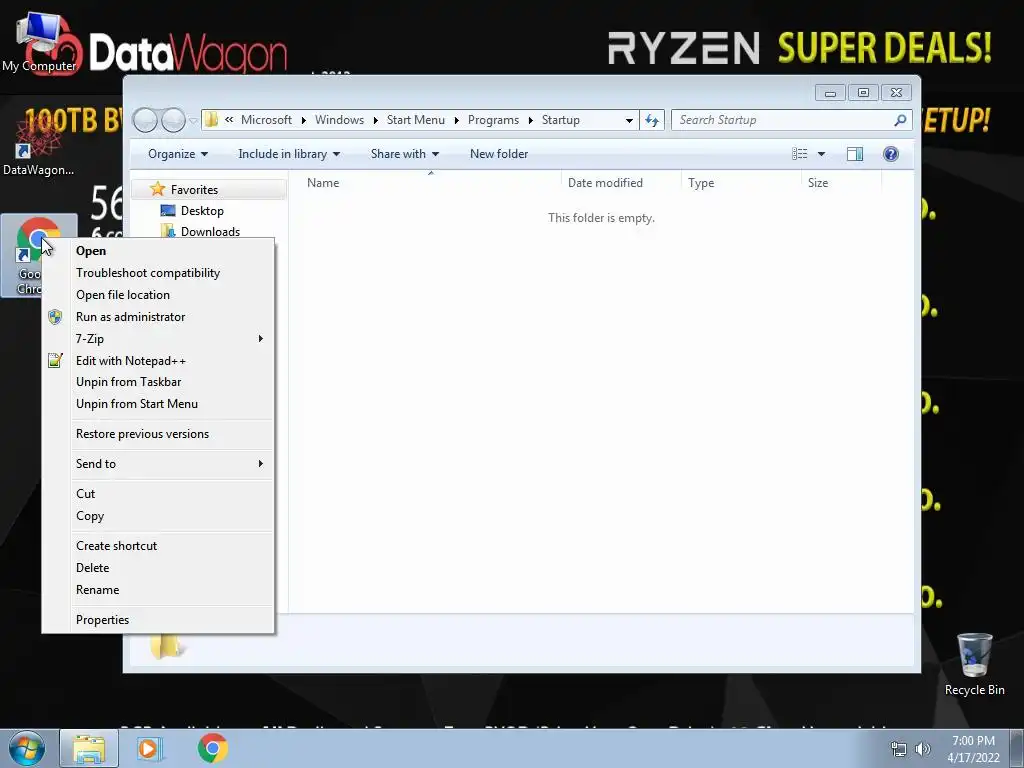Choose Cut in context menu
Image resolution: width=1024 pixels, height=768 pixels.
pyautogui.click(x=158, y=494)
